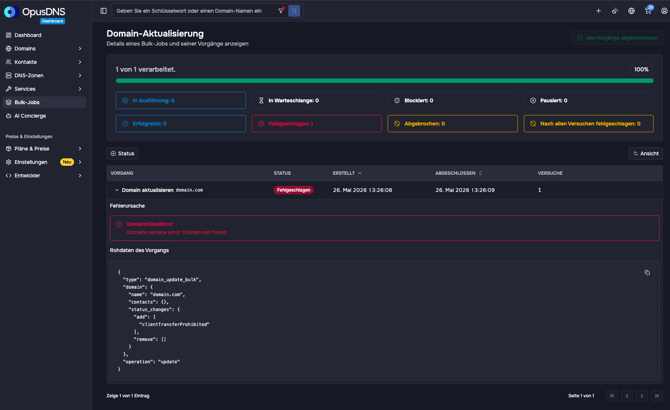Click the Domains service error message
The width and height of the screenshot is (670, 410).
176,232
